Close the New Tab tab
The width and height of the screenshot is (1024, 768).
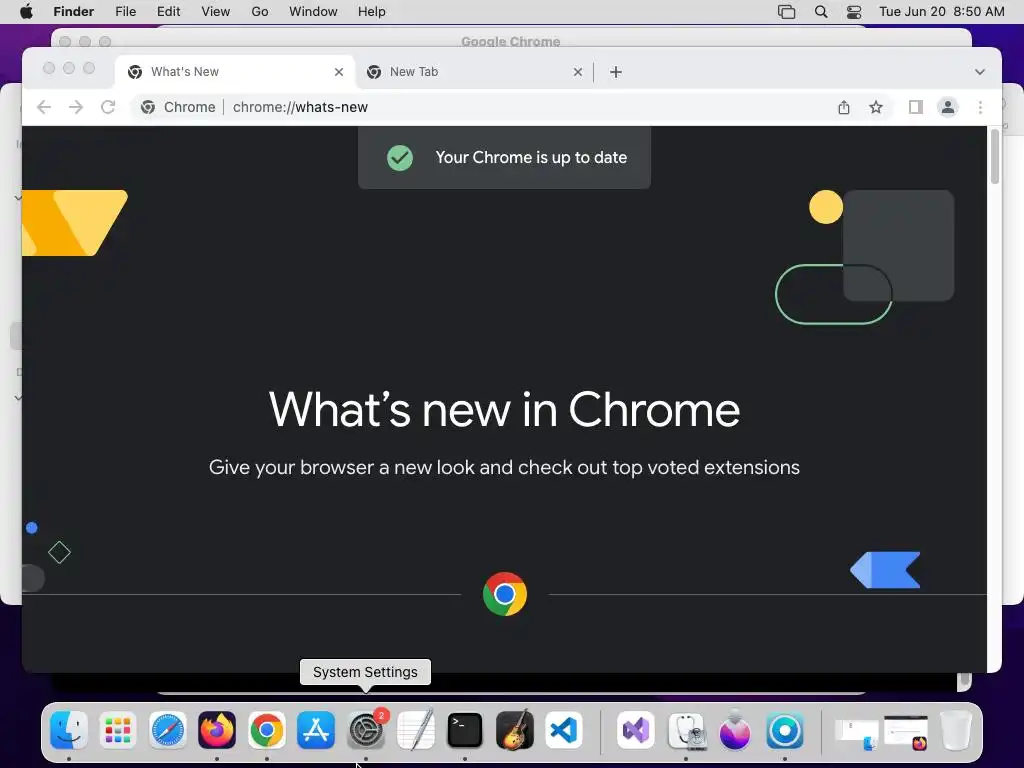point(577,72)
